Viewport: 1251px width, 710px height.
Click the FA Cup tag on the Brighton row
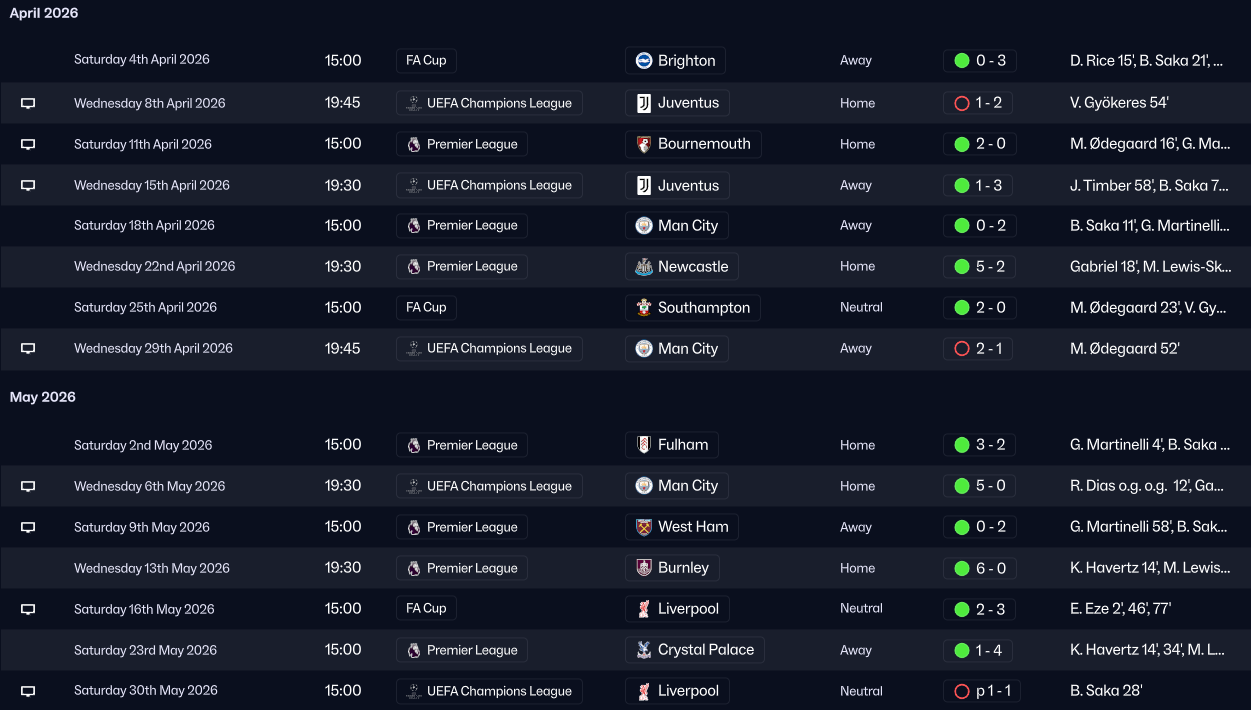tap(426, 61)
